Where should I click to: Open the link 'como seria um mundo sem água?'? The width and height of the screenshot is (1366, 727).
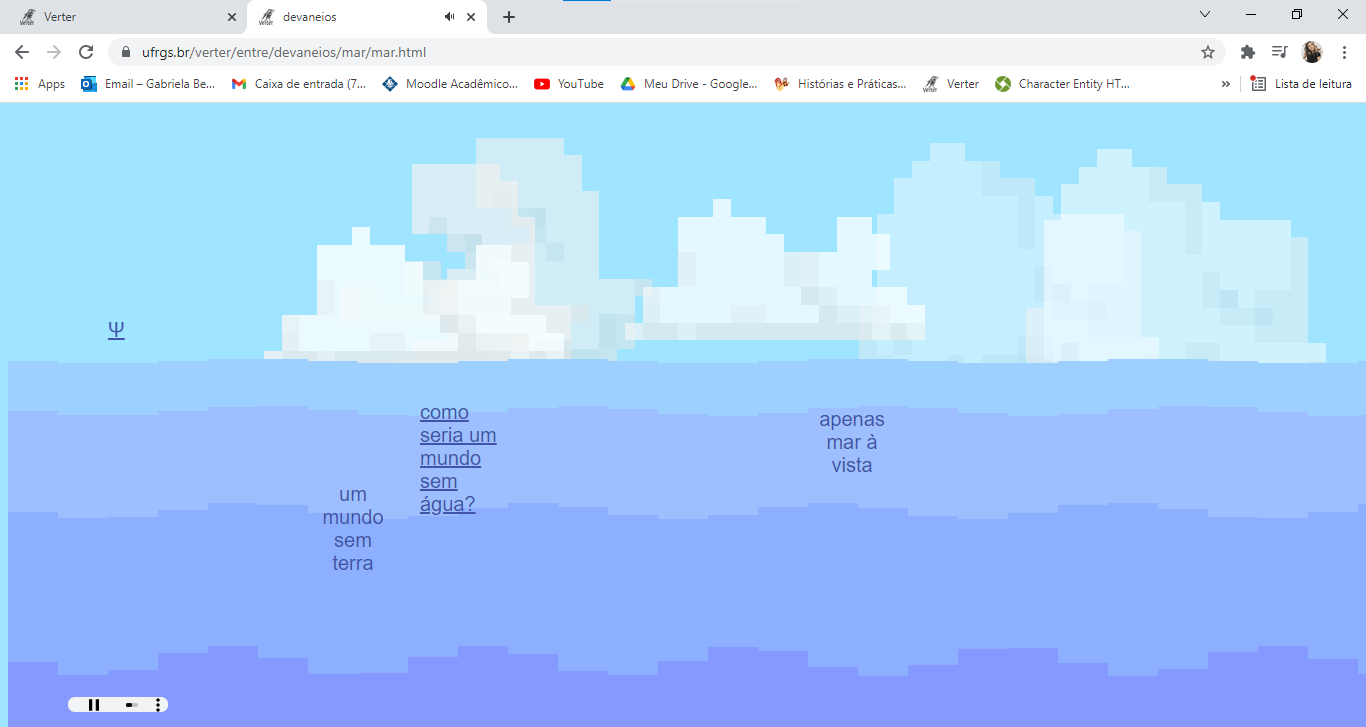(458, 458)
